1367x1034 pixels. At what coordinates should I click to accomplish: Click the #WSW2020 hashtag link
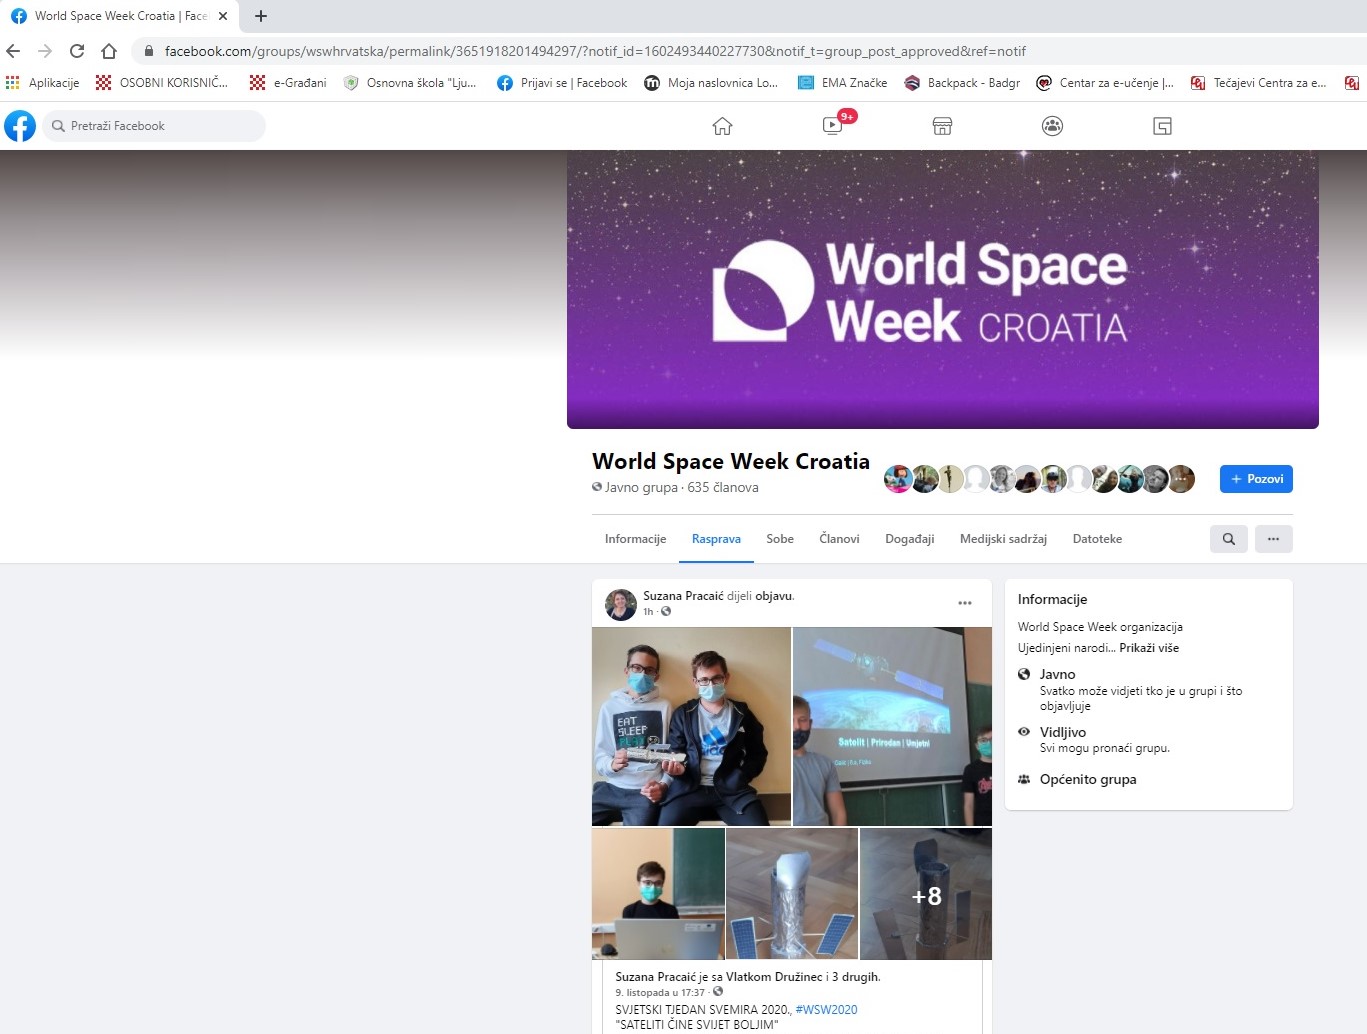point(826,1010)
